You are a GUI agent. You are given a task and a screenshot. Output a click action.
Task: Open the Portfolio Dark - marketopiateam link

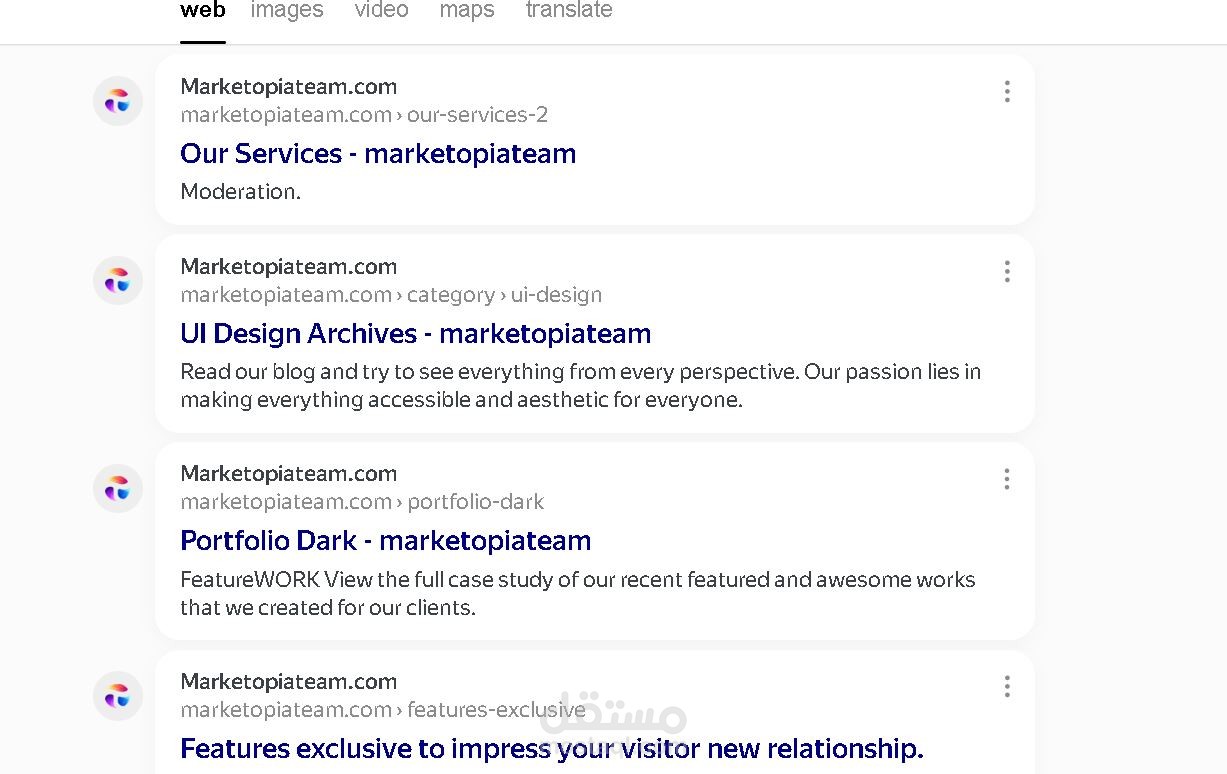pyautogui.click(x=385, y=540)
